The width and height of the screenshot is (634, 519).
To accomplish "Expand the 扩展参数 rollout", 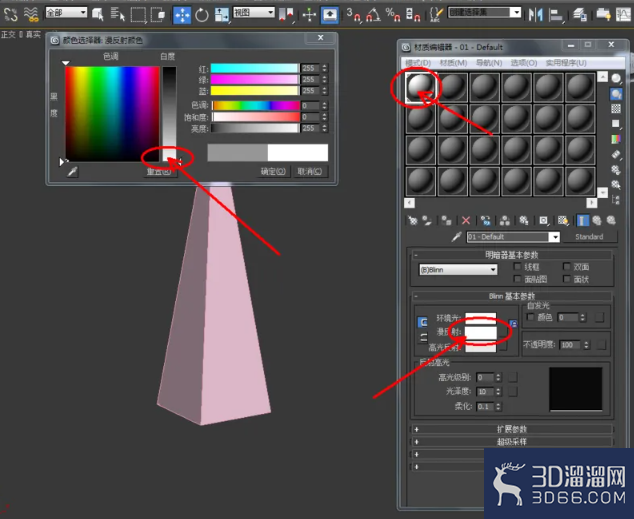I will (x=511, y=429).
